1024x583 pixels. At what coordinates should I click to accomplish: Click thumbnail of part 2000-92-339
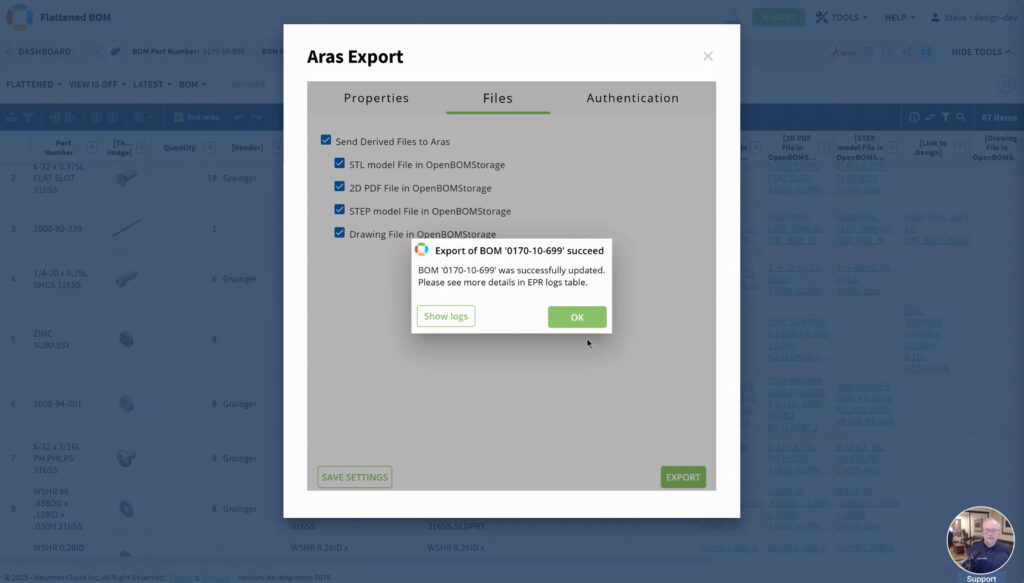pyautogui.click(x=126, y=228)
